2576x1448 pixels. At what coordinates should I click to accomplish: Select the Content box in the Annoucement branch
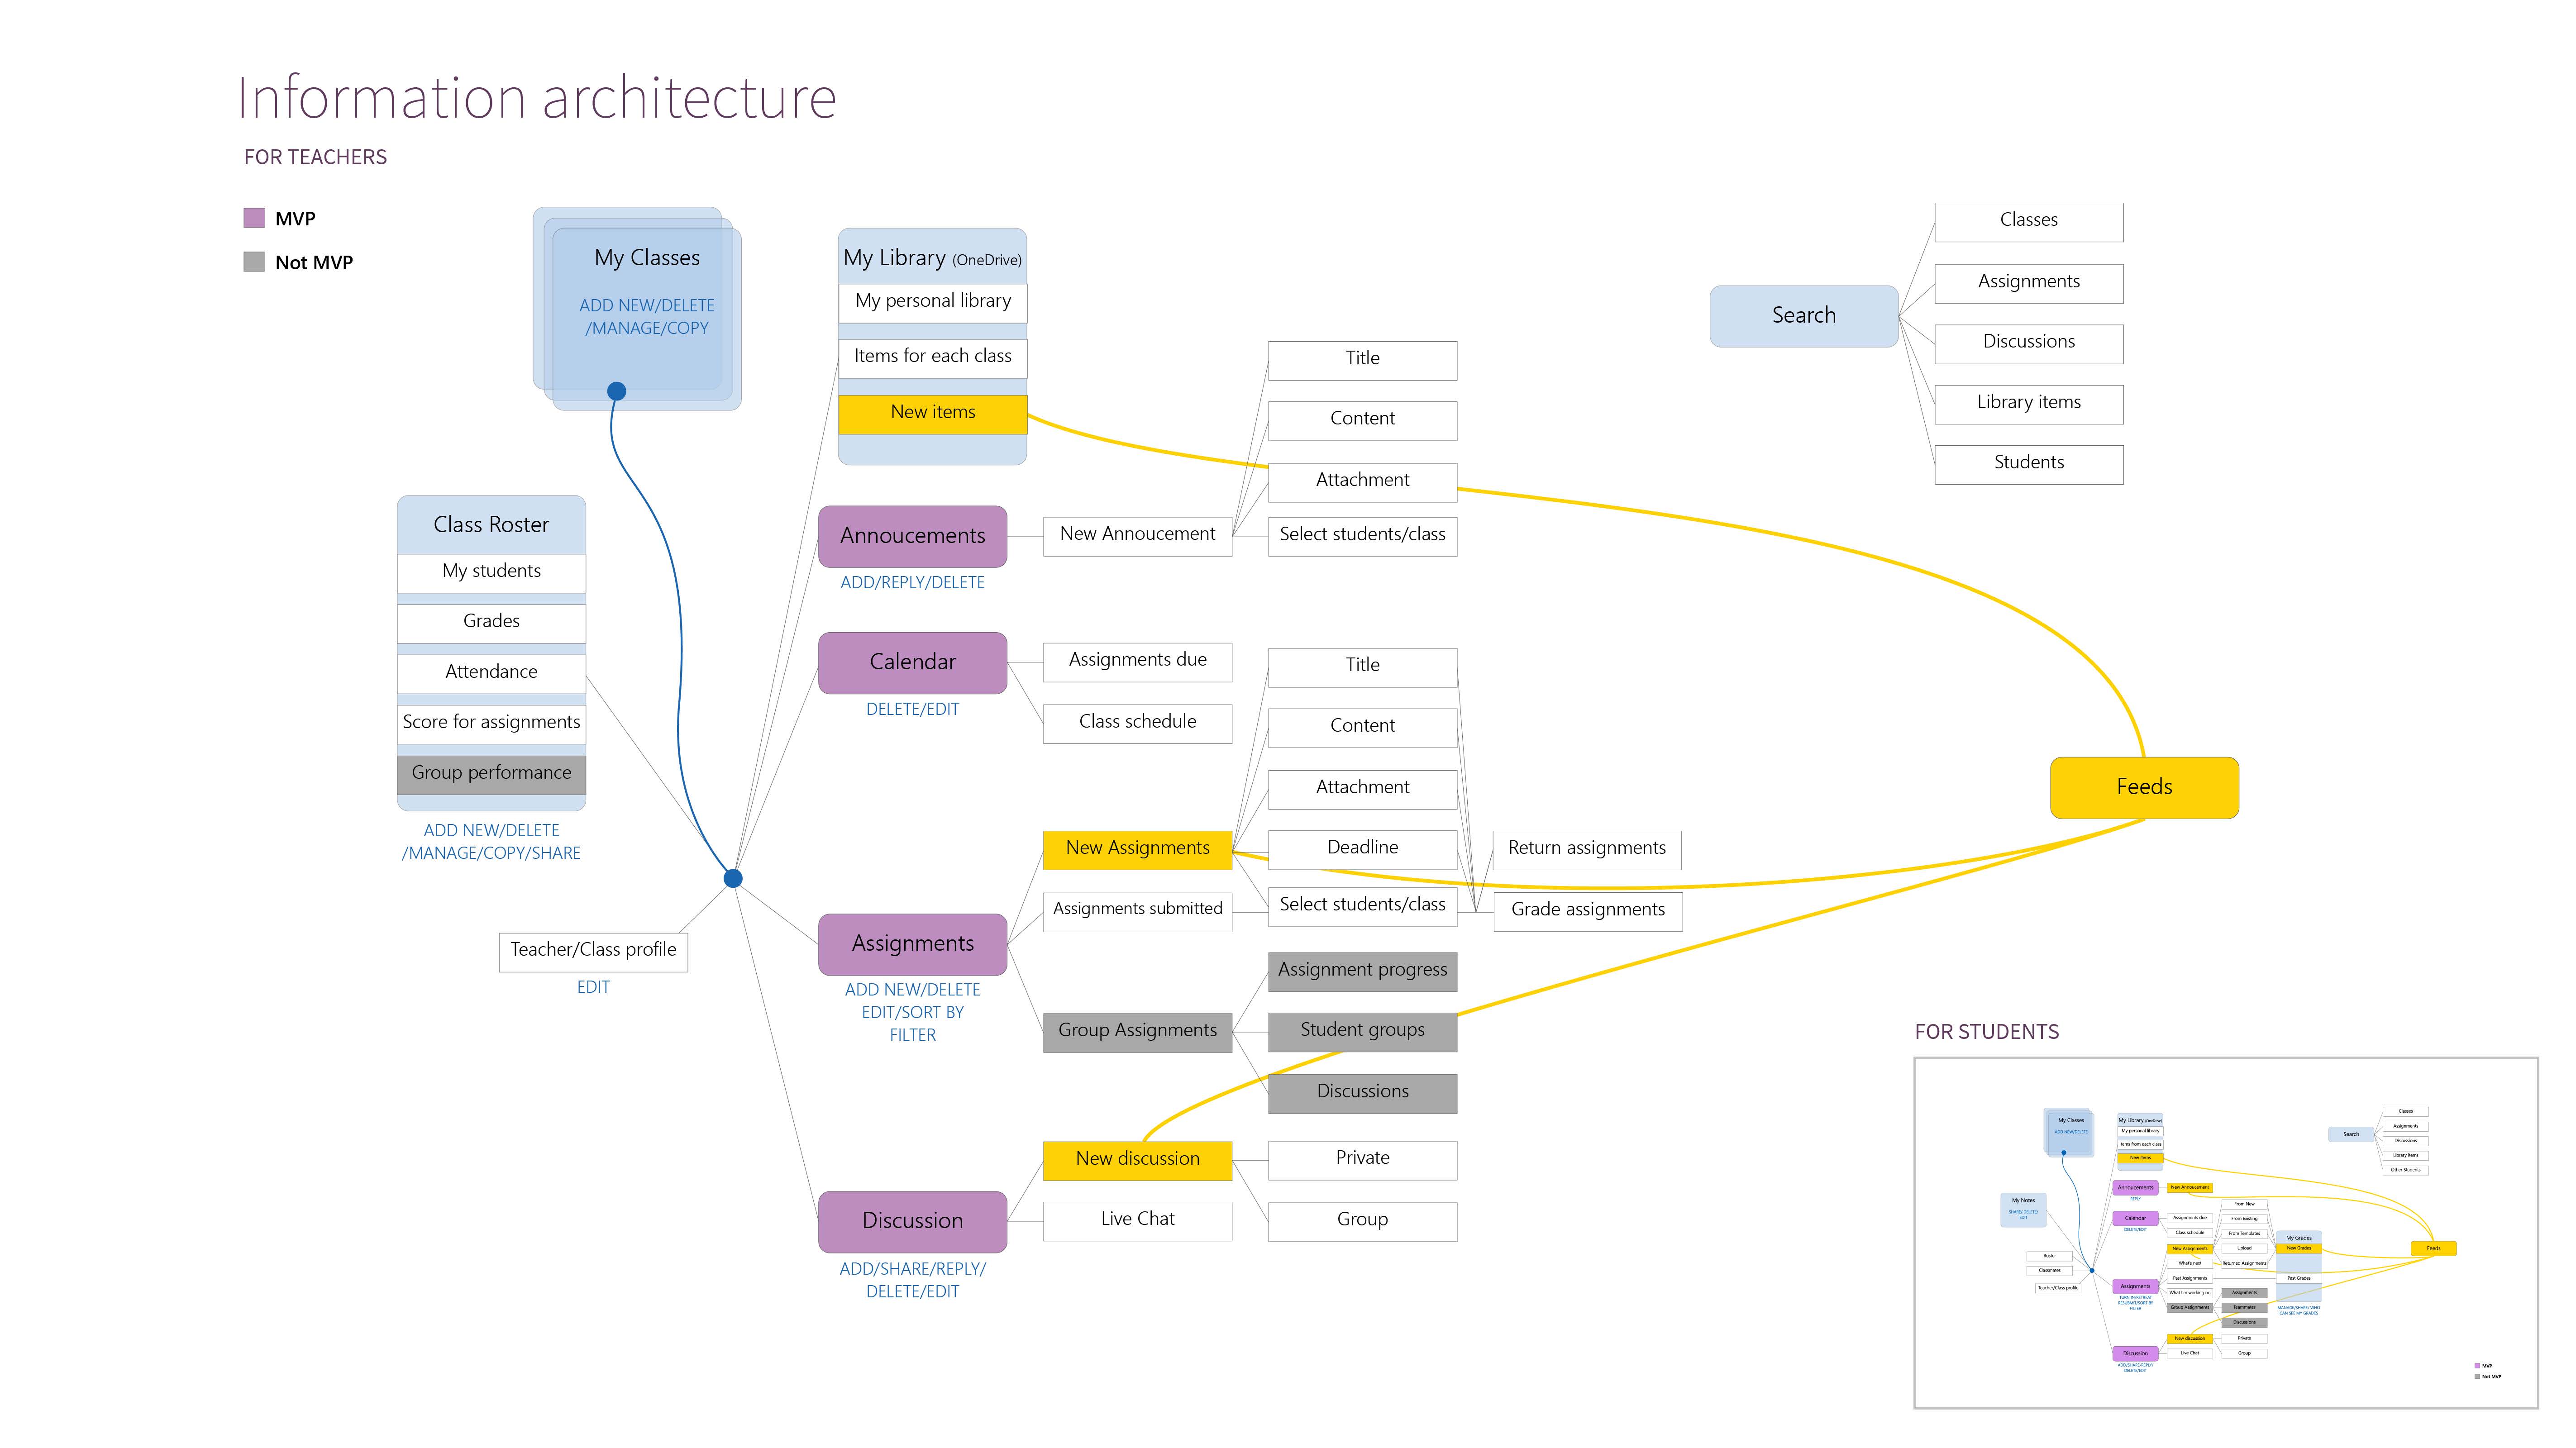click(1363, 421)
